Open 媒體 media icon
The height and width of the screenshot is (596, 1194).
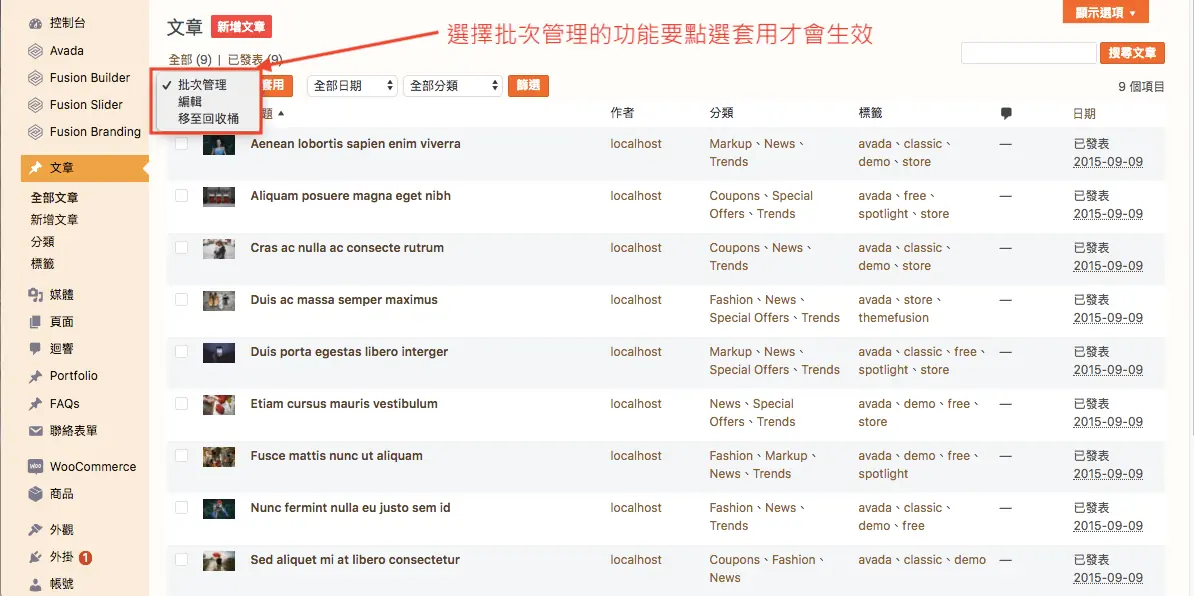35,295
